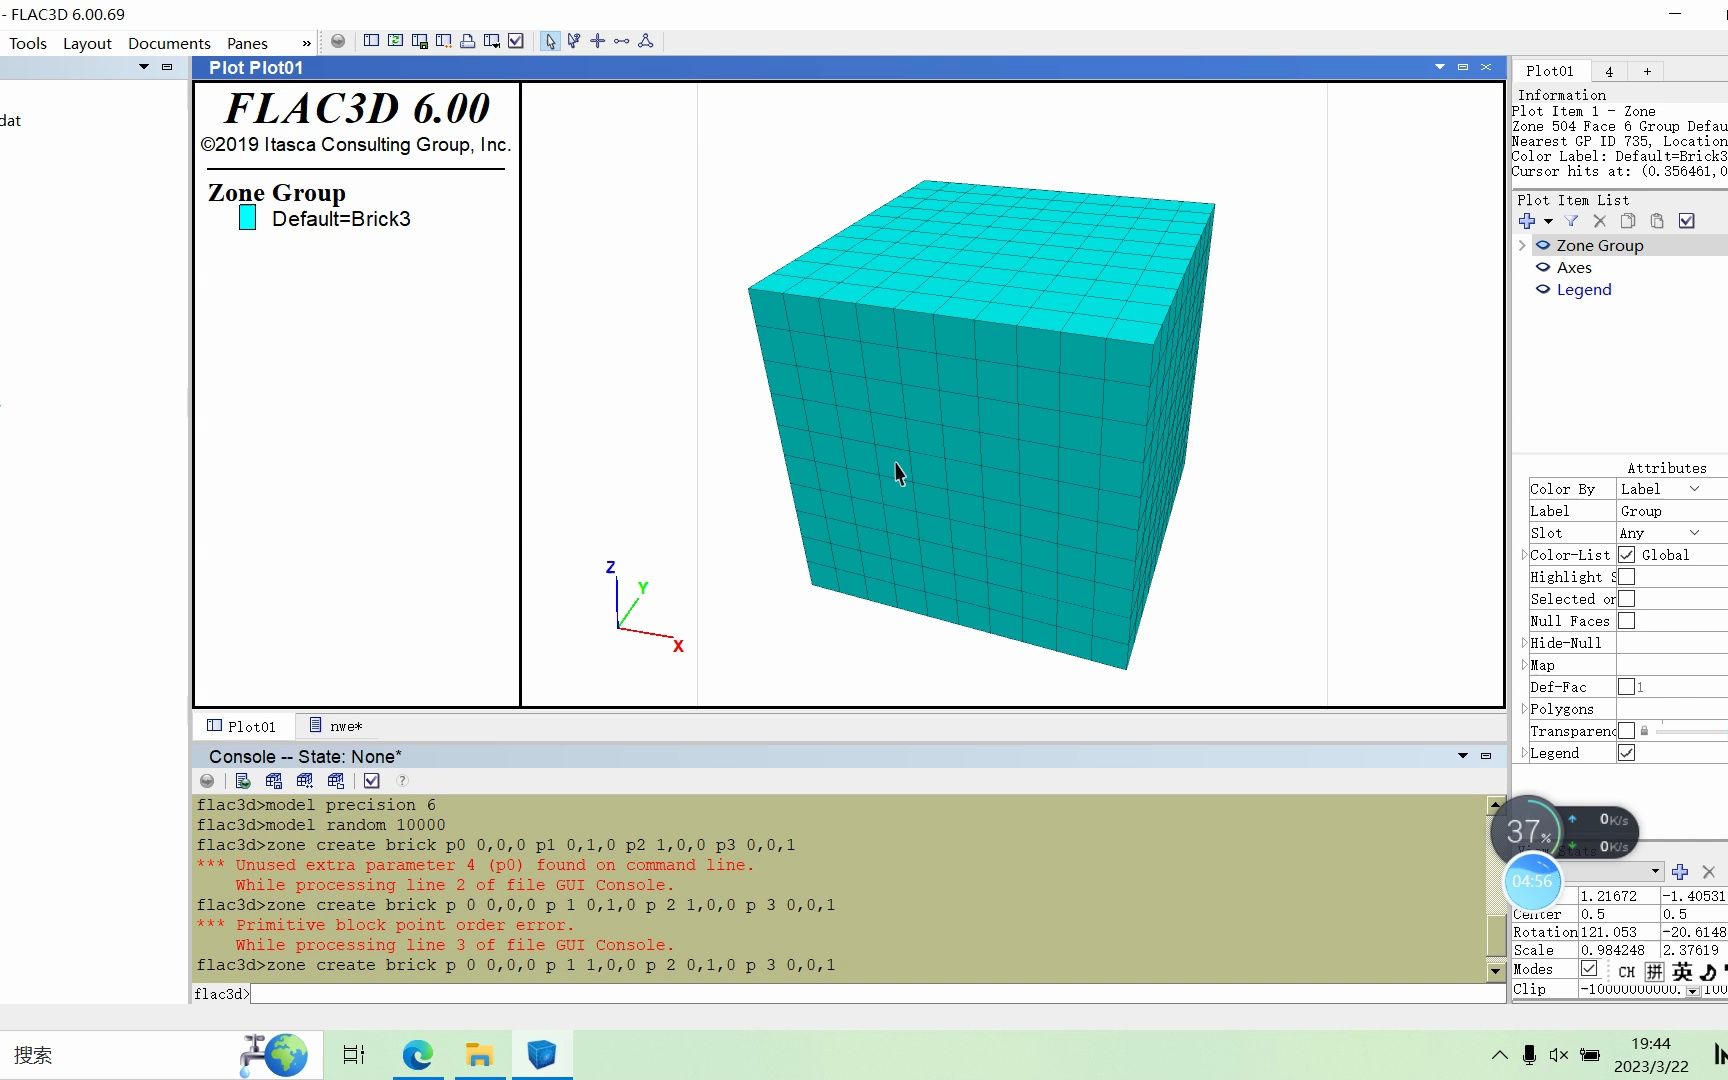The image size is (1728, 1080).
Task: Expand the Zone Group item in Plot Item List
Action: (1523, 245)
